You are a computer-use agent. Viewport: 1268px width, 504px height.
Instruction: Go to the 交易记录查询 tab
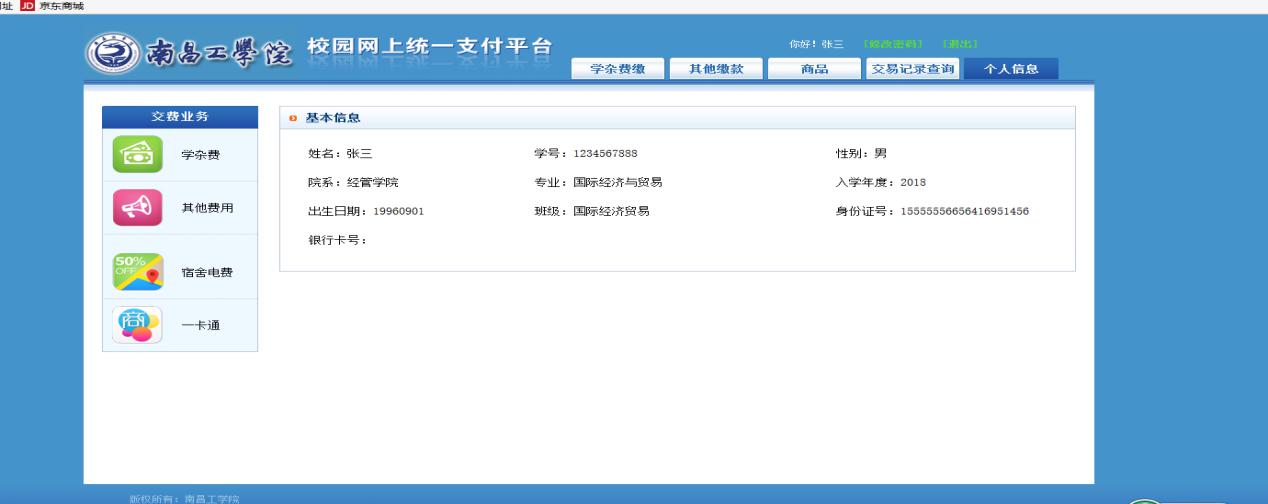point(912,69)
